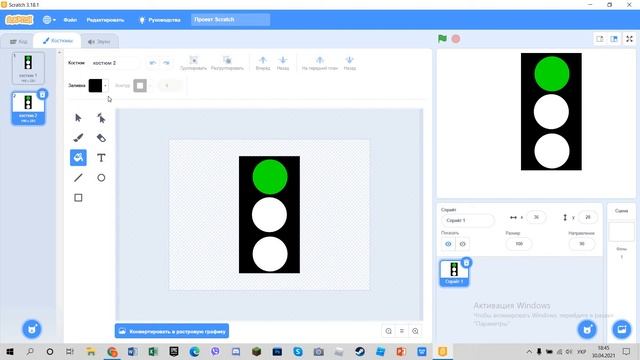Zoom in on the paint canvas
Screen dimensions: 640x360
point(415,331)
